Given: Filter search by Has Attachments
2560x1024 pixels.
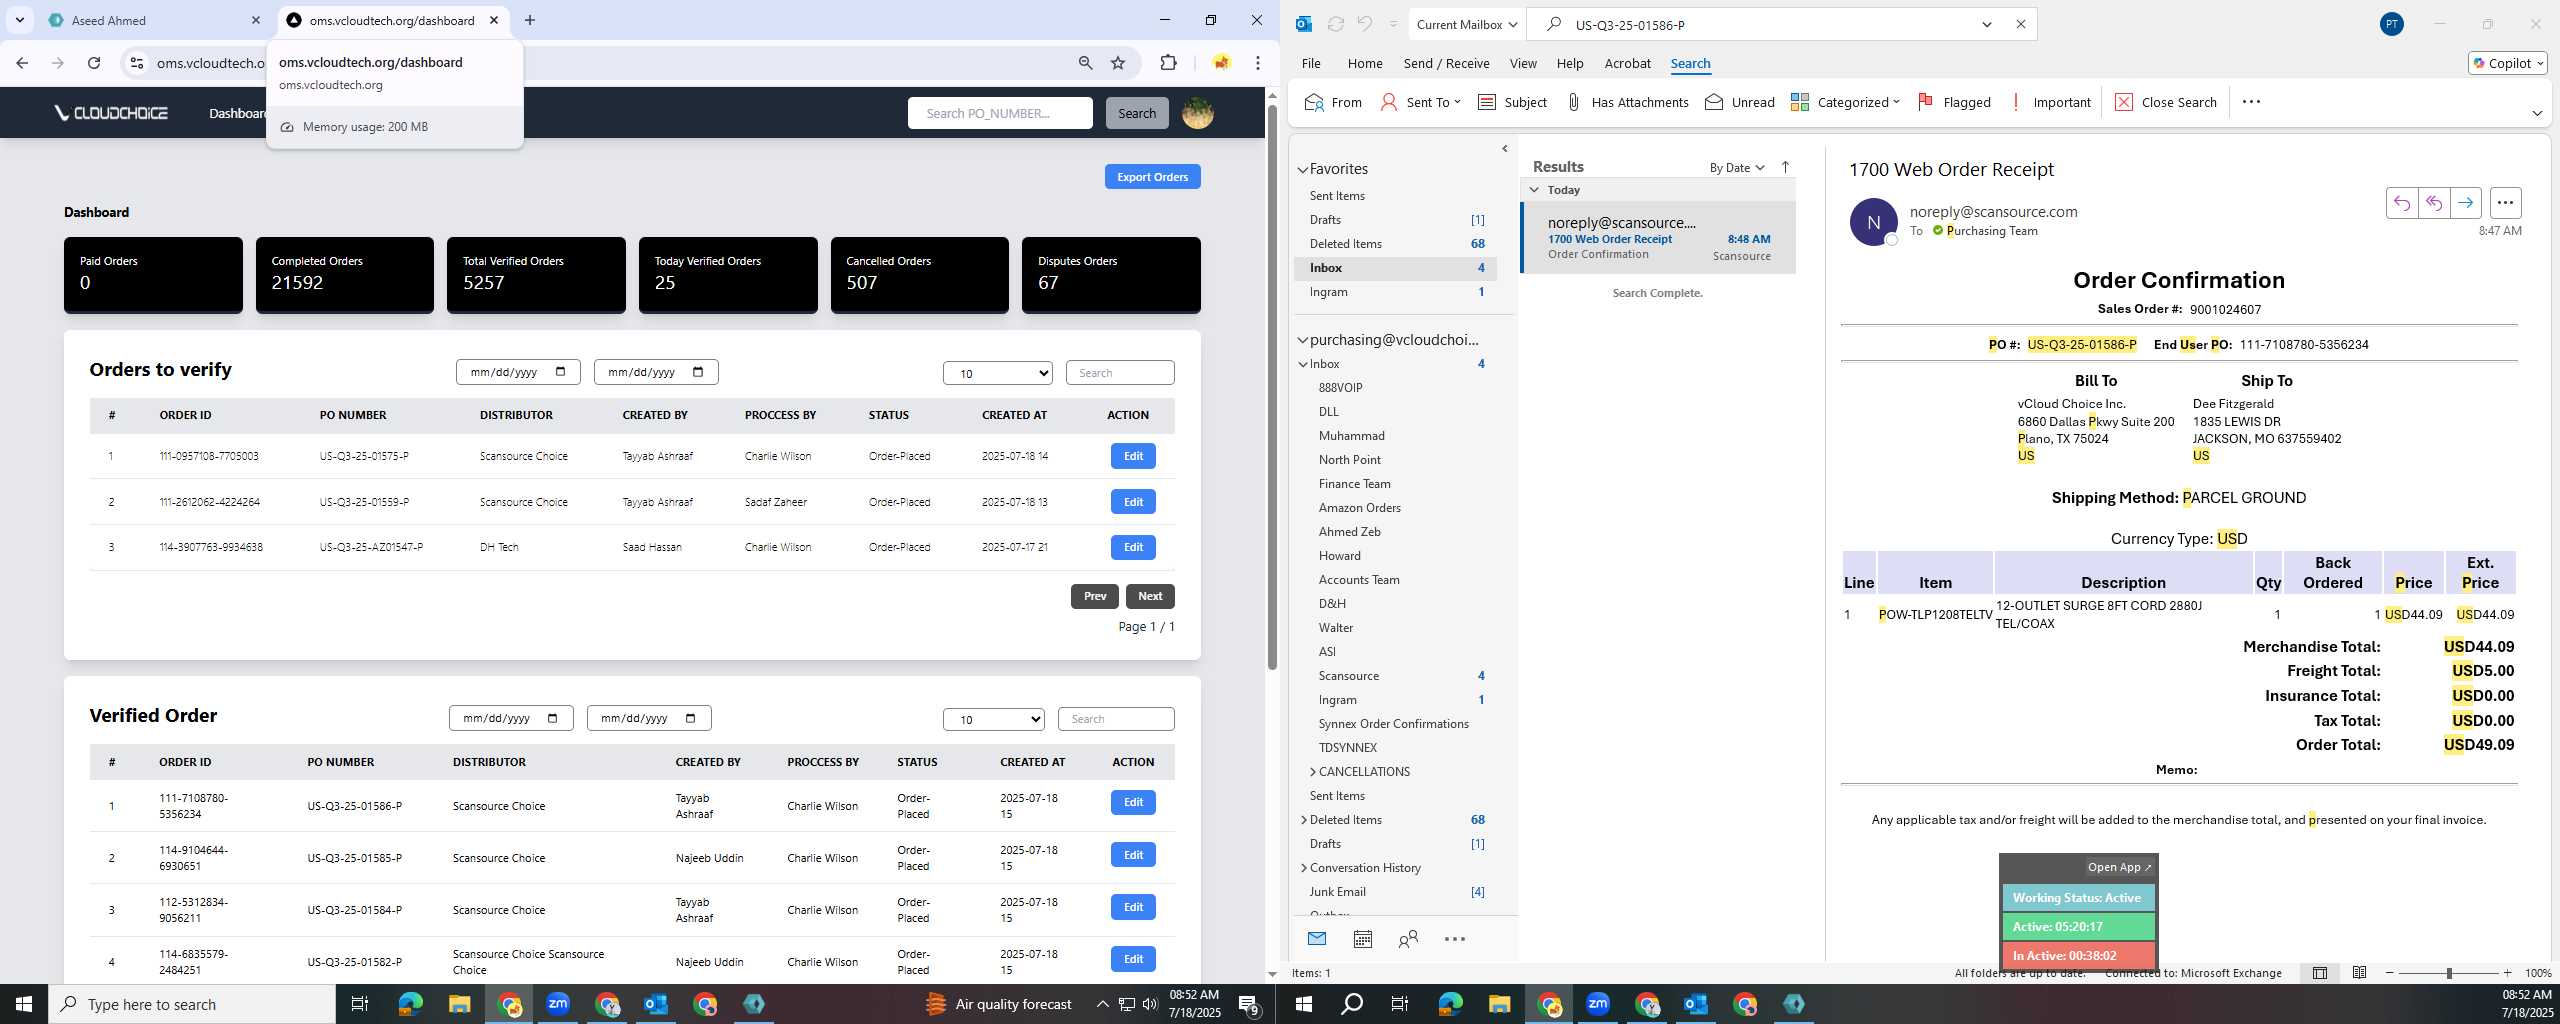Looking at the screenshot, I should coord(1627,102).
